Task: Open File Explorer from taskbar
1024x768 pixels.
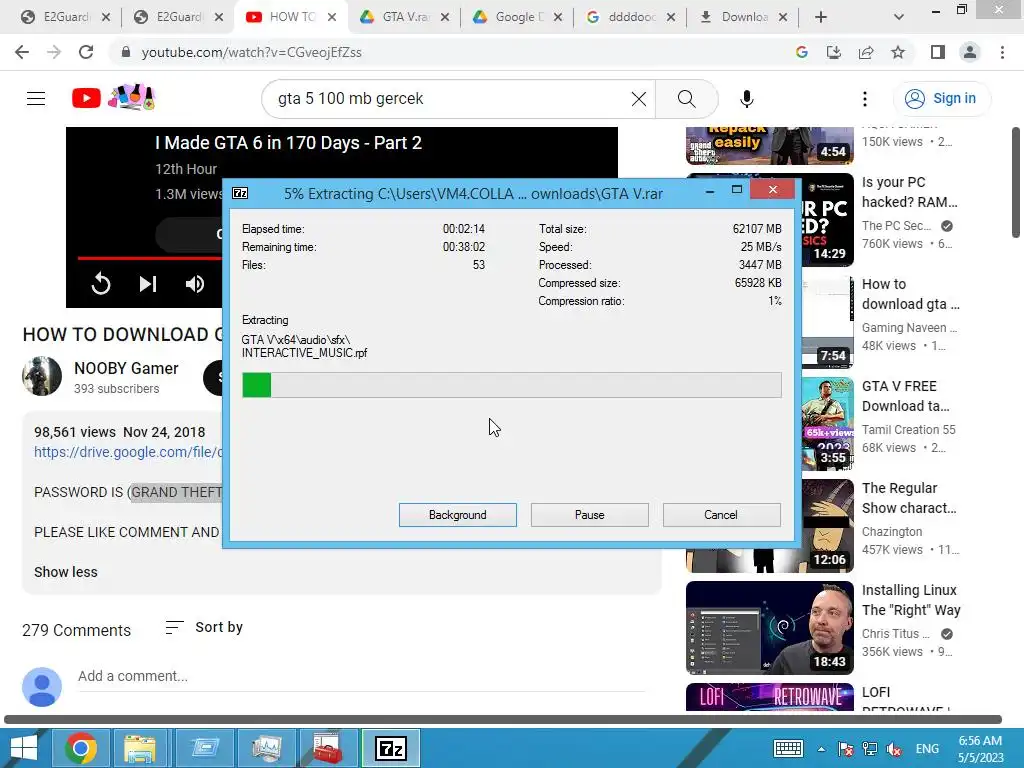Action: point(140,748)
